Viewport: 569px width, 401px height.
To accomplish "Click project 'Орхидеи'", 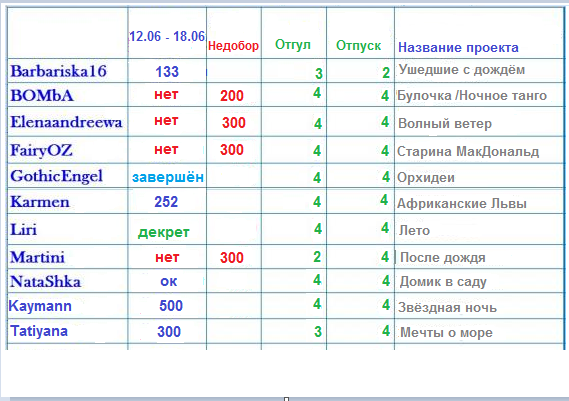I will click(426, 178).
